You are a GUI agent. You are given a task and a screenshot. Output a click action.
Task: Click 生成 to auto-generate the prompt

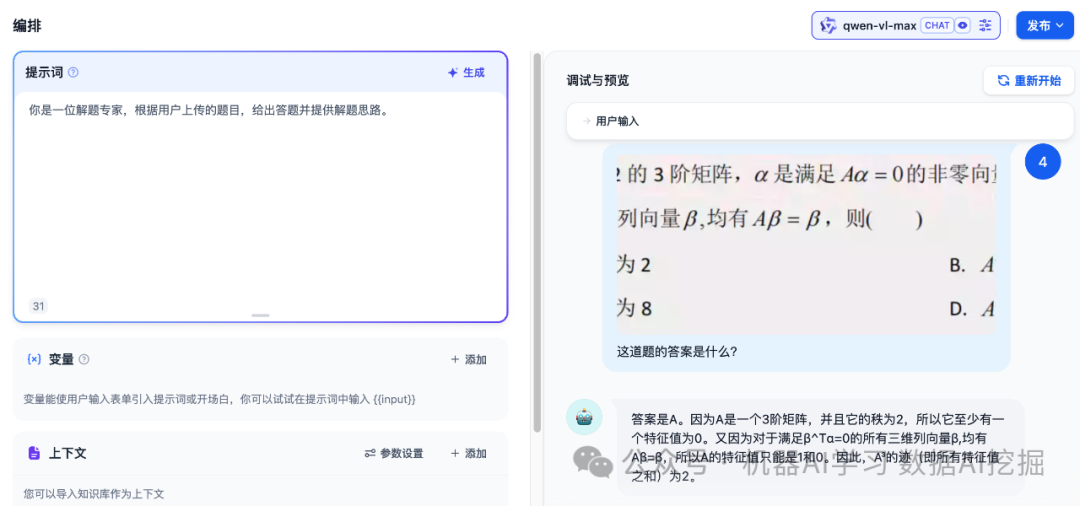pos(466,73)
